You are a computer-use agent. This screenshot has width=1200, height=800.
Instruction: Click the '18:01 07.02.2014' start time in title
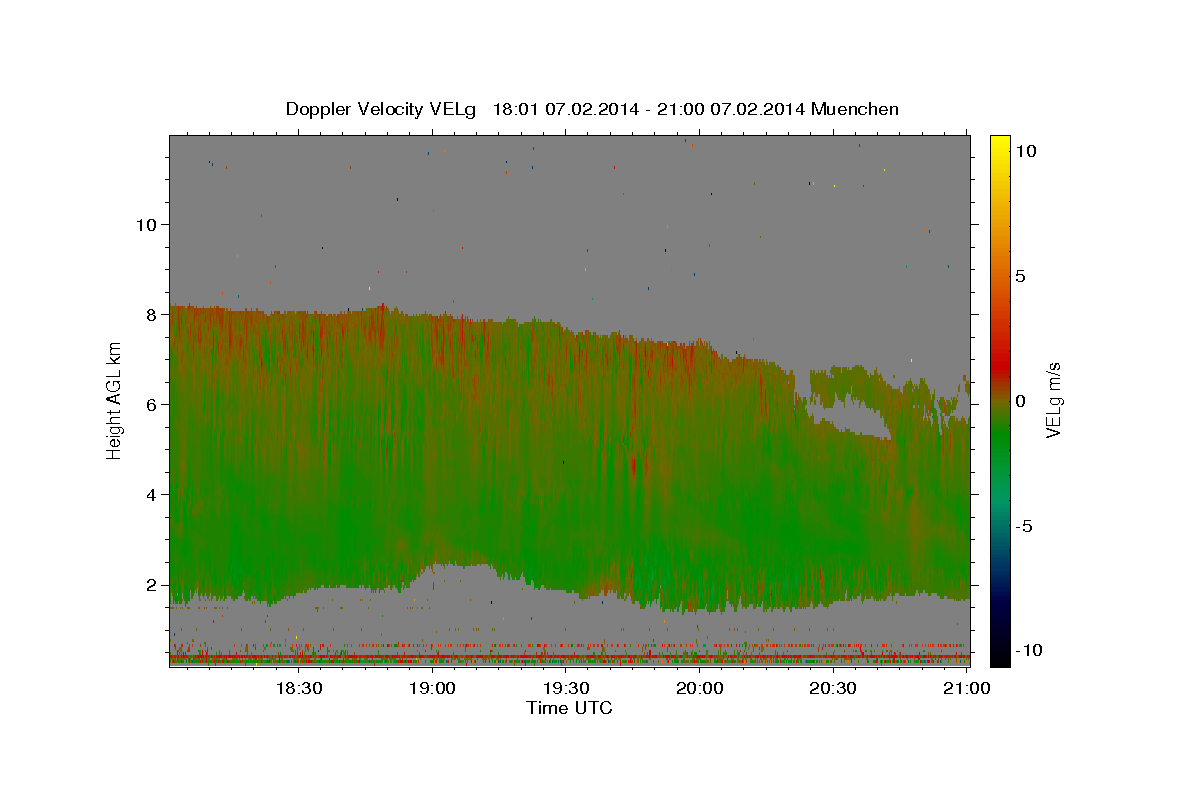(x=565, y=109)
